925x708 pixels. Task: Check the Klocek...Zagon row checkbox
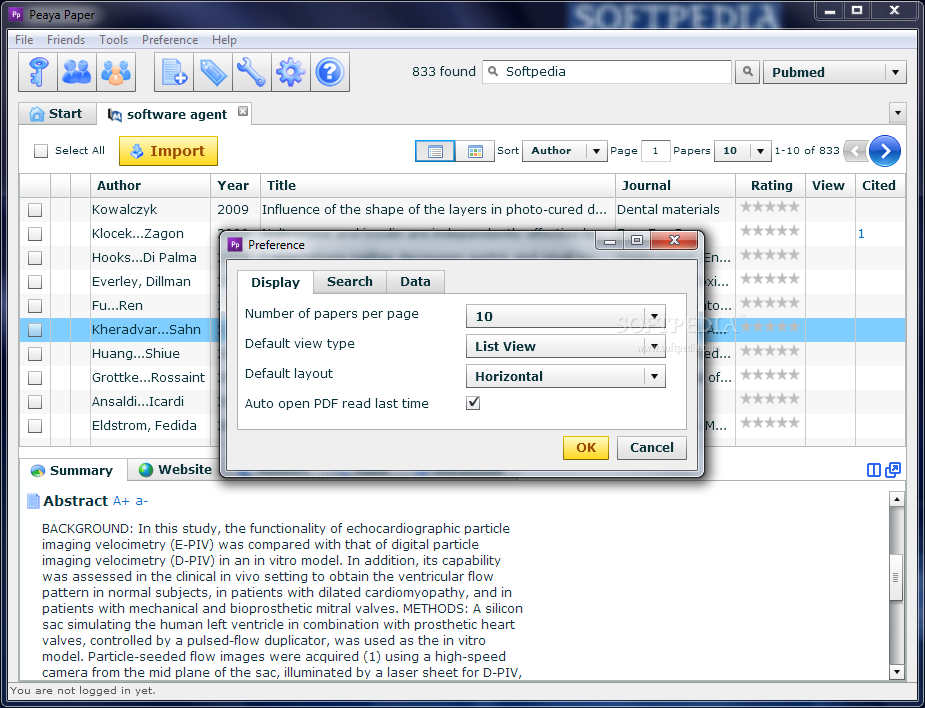coord(35,234)
